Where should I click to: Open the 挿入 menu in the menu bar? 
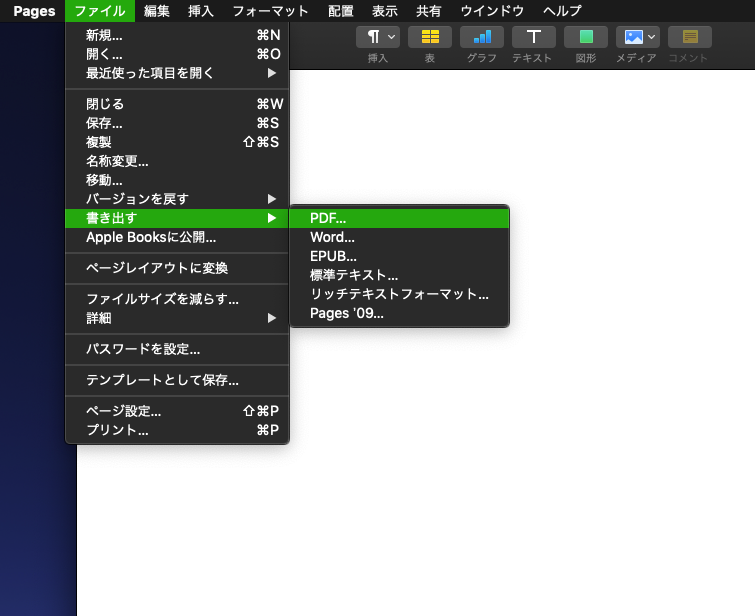click(x=201, y=11)
